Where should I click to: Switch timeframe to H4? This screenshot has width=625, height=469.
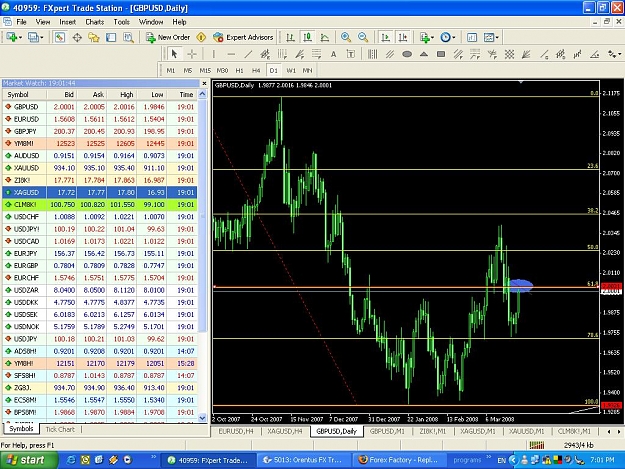pos(256,71)
